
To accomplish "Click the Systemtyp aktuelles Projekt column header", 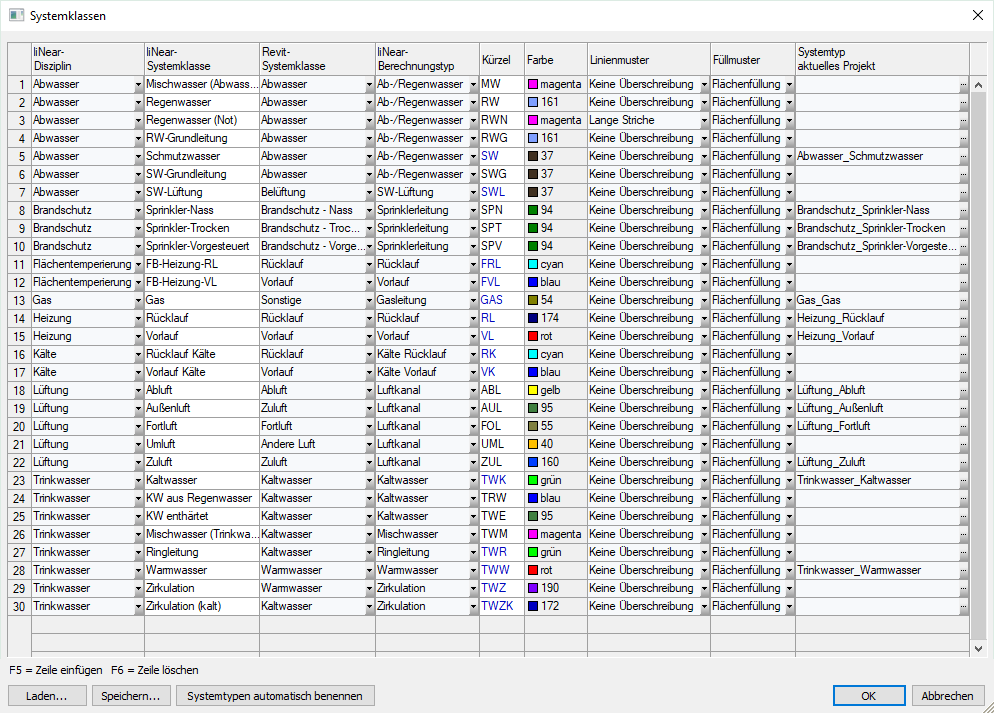I will (882, 59).
